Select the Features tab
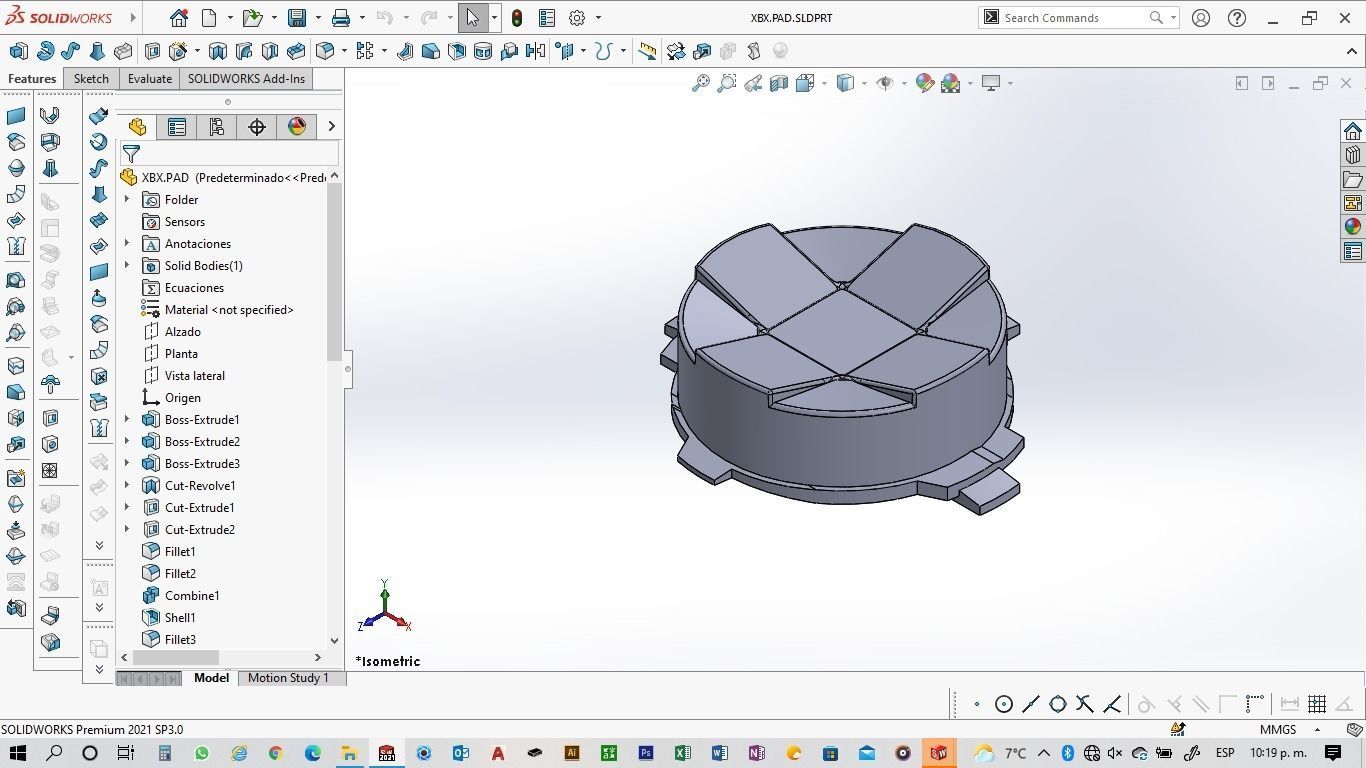Image resolution: width=1366 pixels, height=768 pixels. point(32,79)
